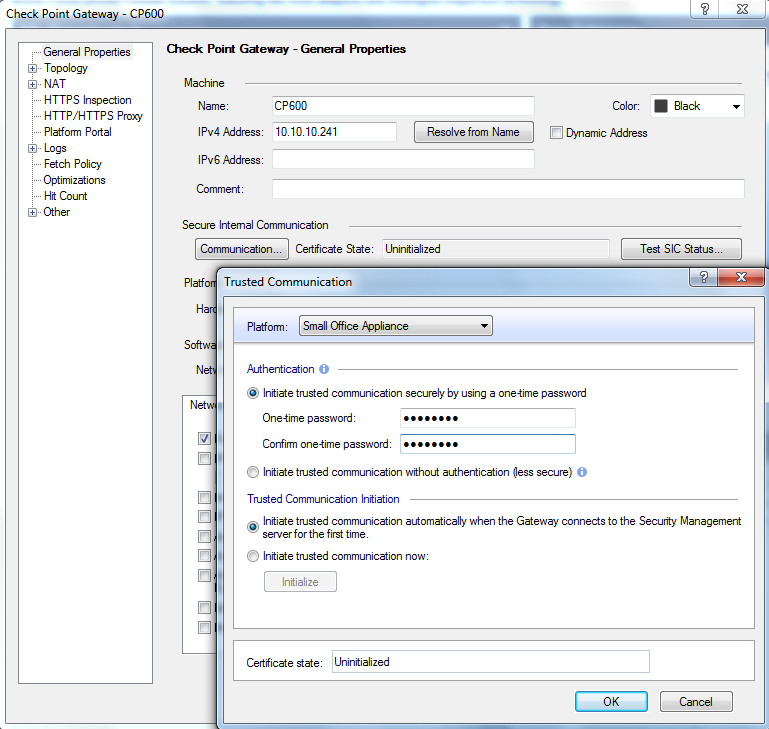Click Certificate State Uninitialized field in Gateway

coord(495,249)
